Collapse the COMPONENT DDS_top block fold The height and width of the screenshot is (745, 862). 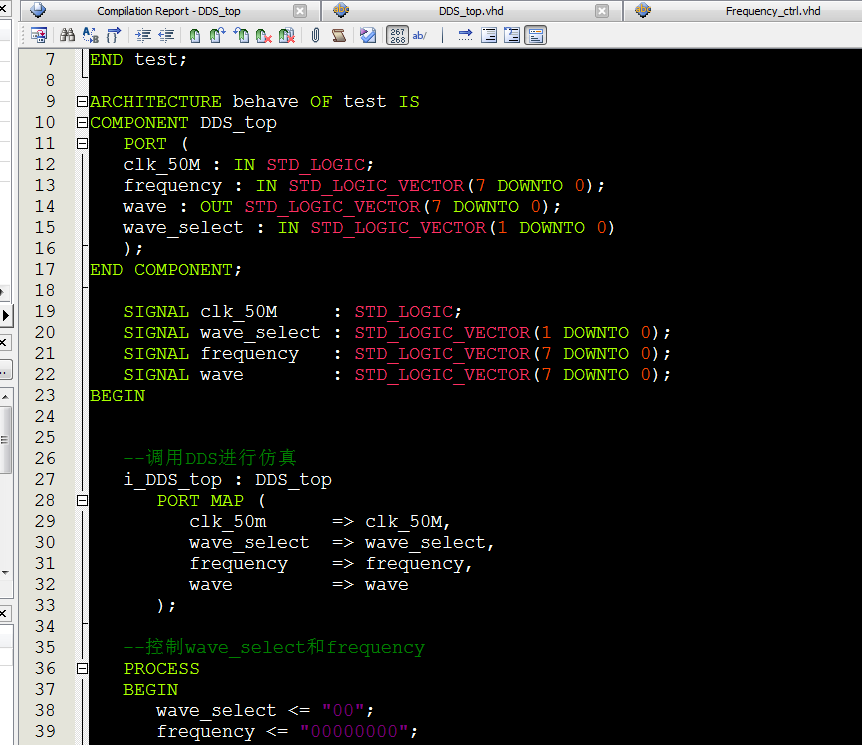pos(82,123)
